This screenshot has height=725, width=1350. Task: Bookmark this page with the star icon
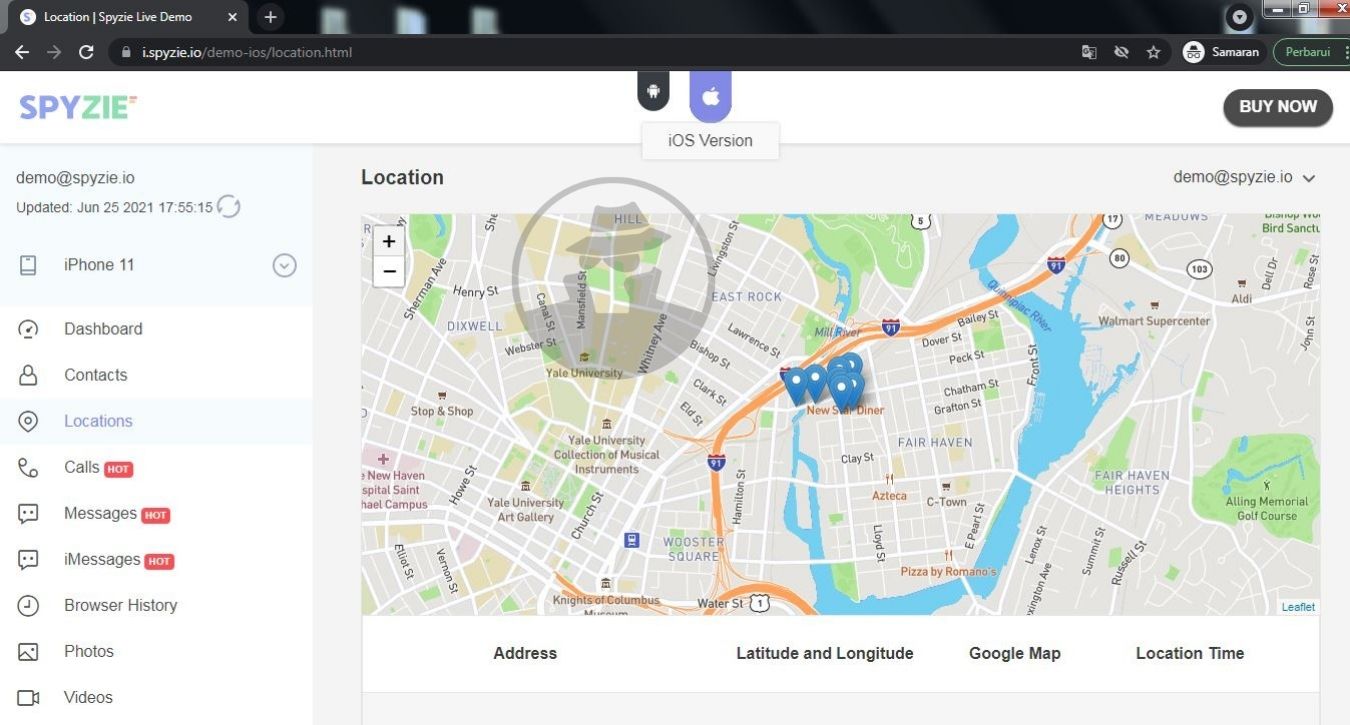pos(1153,52)
